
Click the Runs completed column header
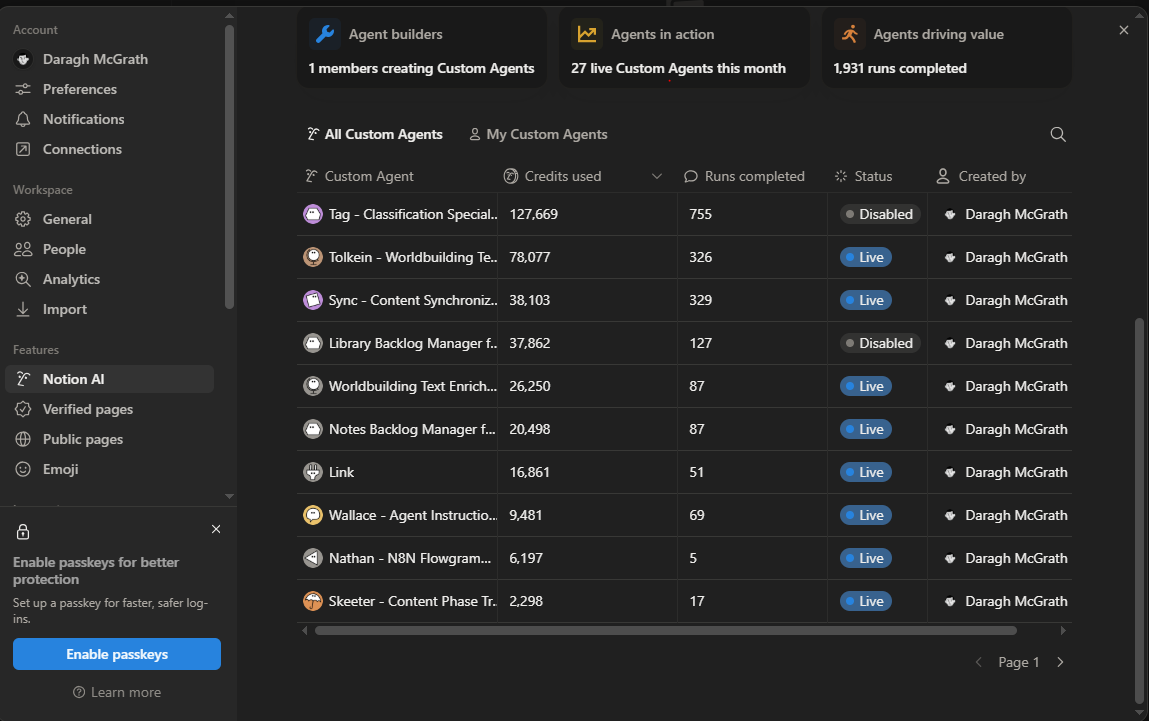point(744,177)
